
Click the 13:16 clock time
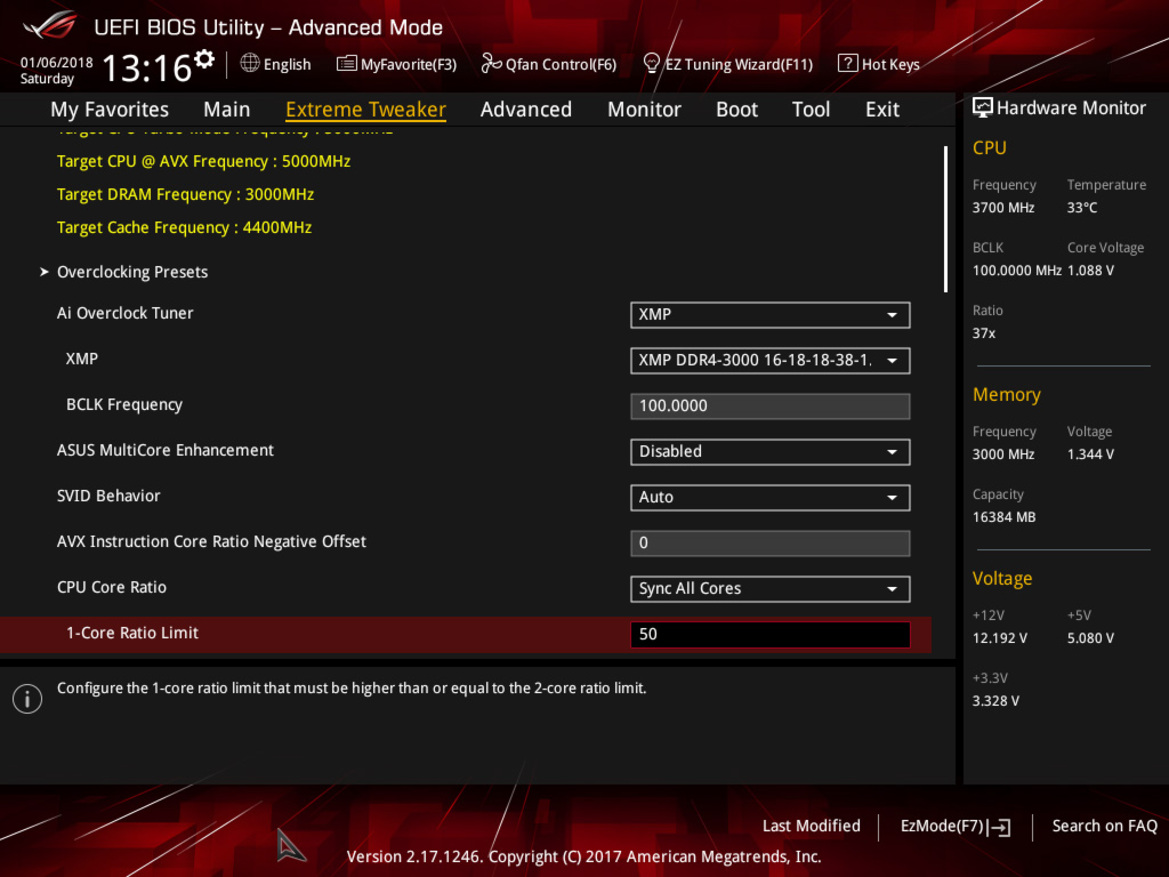pos(147,69)
